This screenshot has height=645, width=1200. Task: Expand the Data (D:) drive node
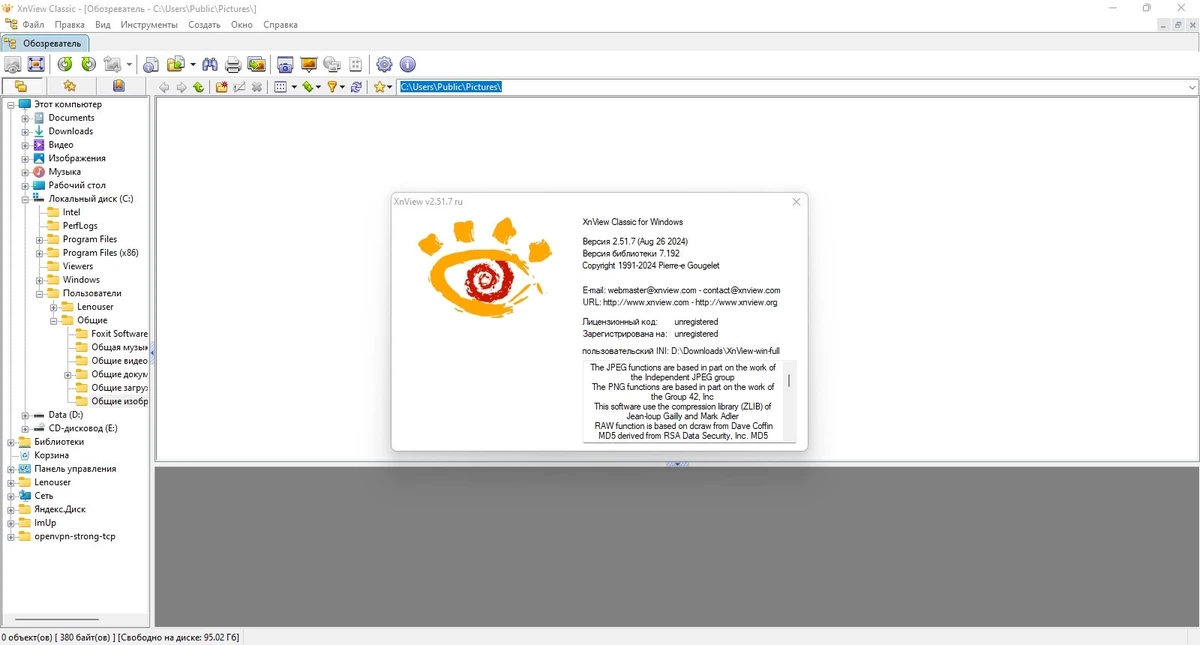pyautogui.click(x=26, y=415)
